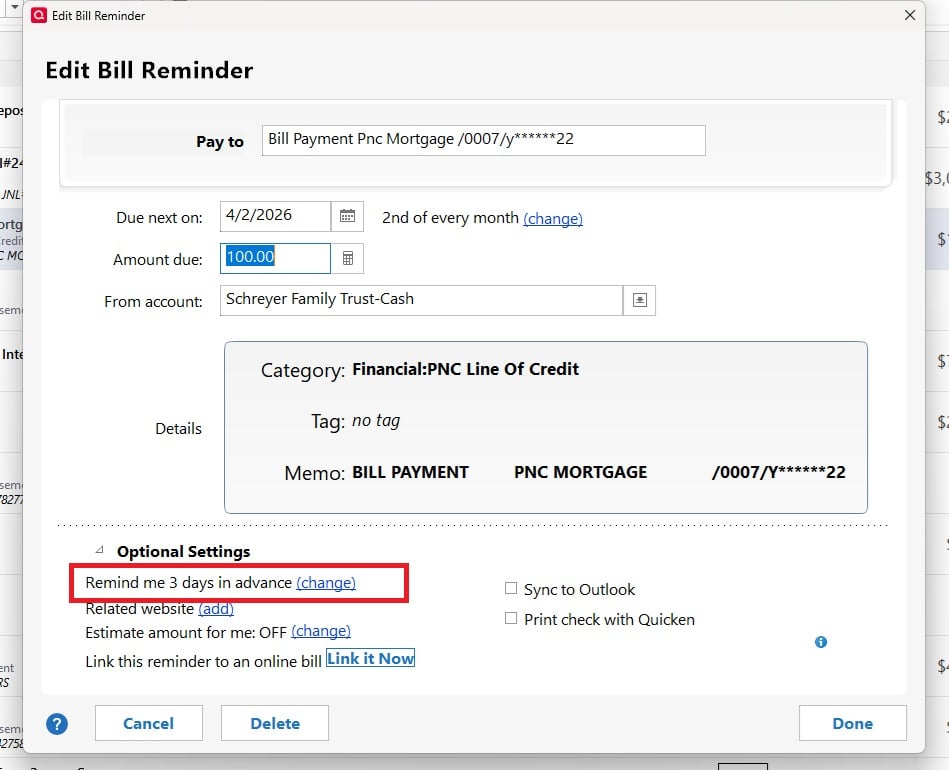Screen dimensions: 949x770
Task: Click the blue info icon
Action: coord(821,642)
